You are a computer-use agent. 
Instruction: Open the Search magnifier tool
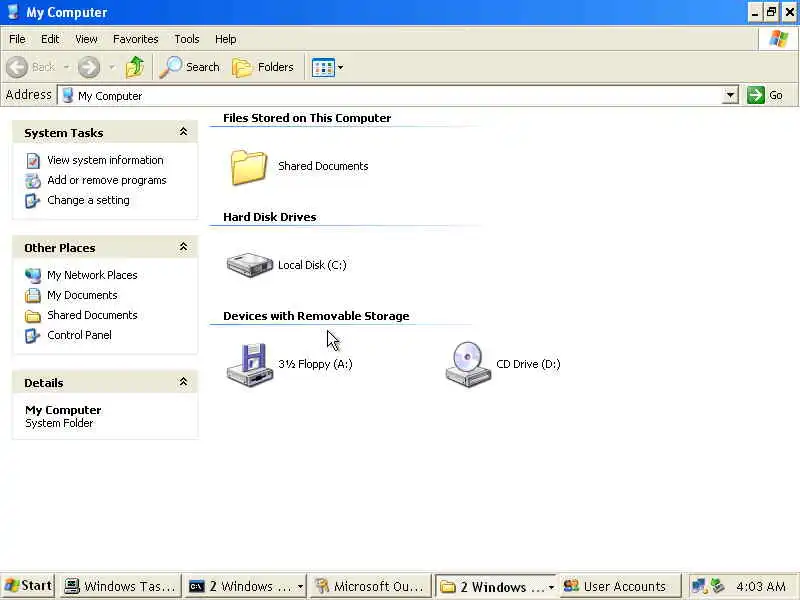[x=189, y=67]
